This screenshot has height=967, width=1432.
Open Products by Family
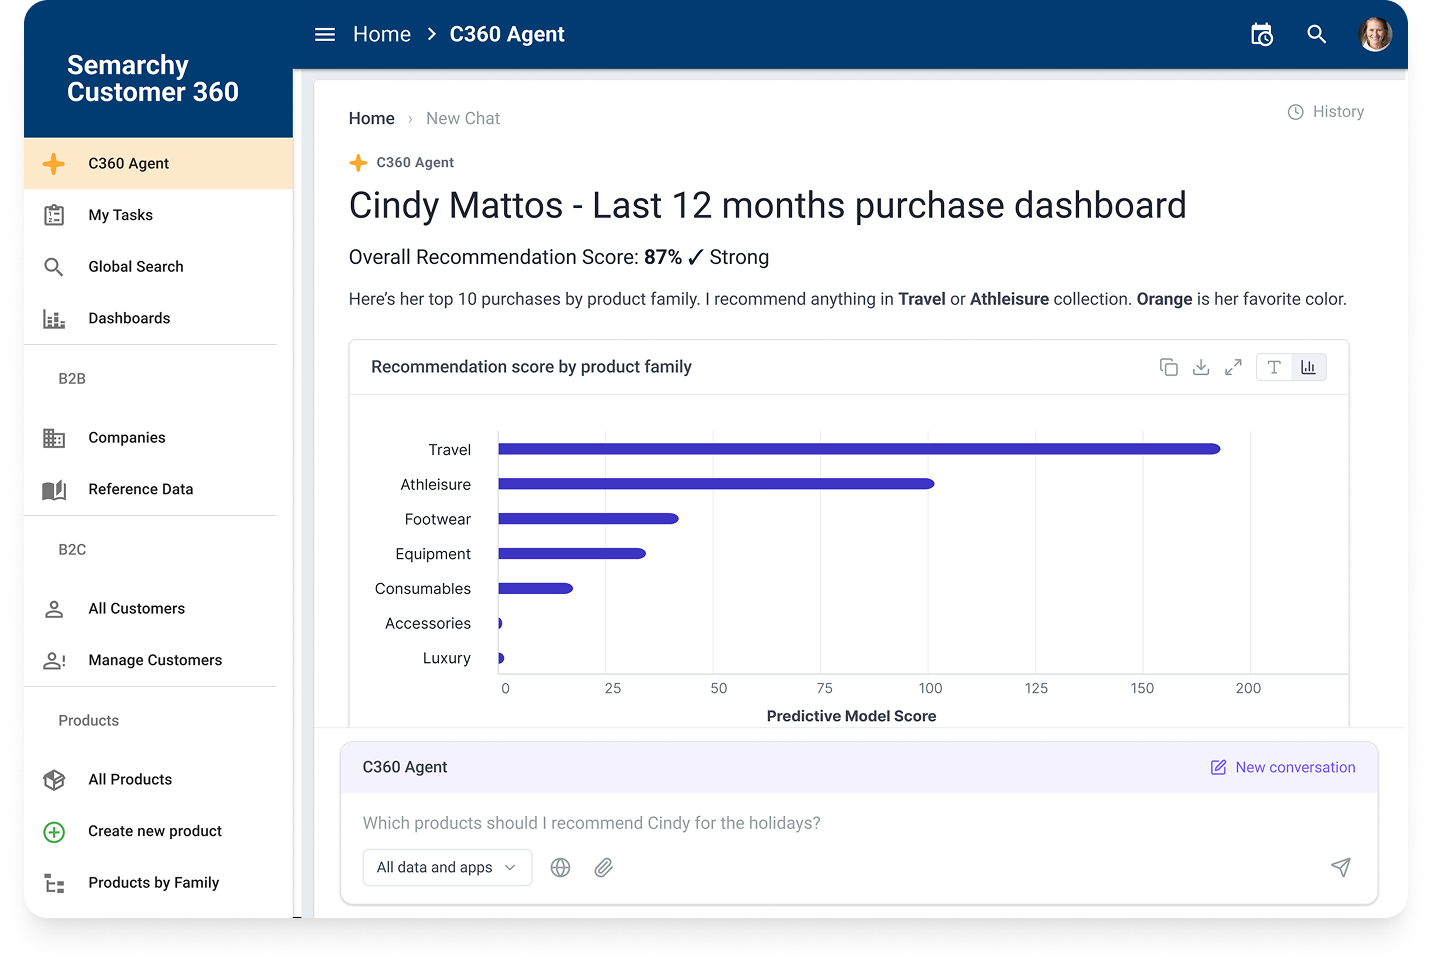point(159,884)
